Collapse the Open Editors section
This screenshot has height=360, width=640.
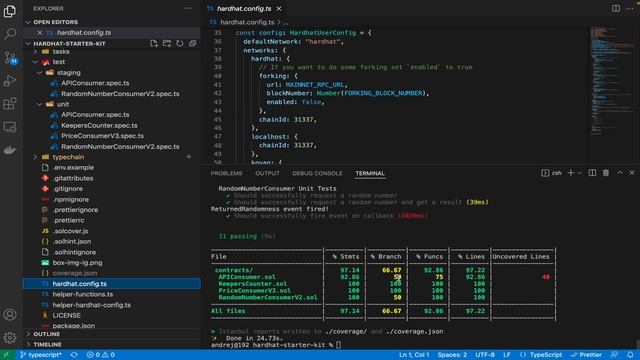click(x=111, y=22)
